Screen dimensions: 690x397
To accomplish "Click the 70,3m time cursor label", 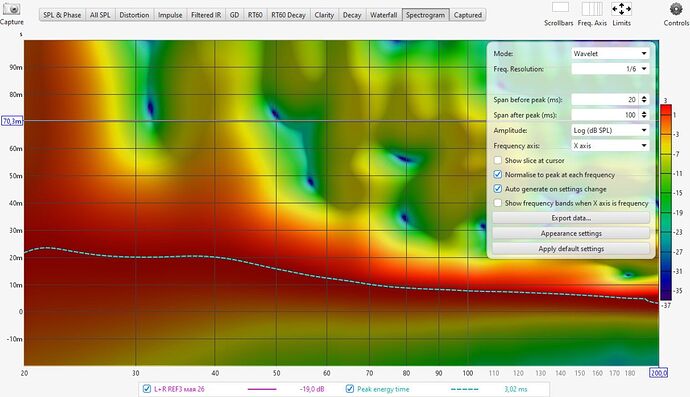I will pos(12,121).
